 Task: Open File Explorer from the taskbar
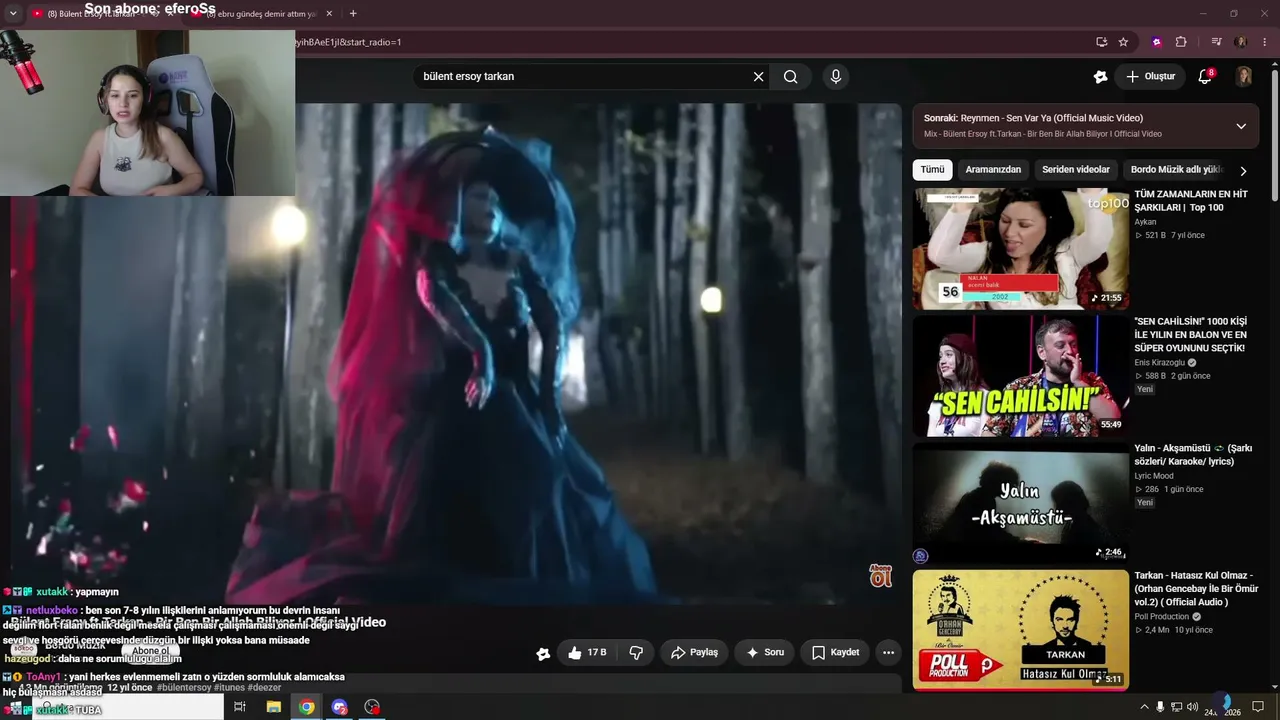tap(273, 707)
